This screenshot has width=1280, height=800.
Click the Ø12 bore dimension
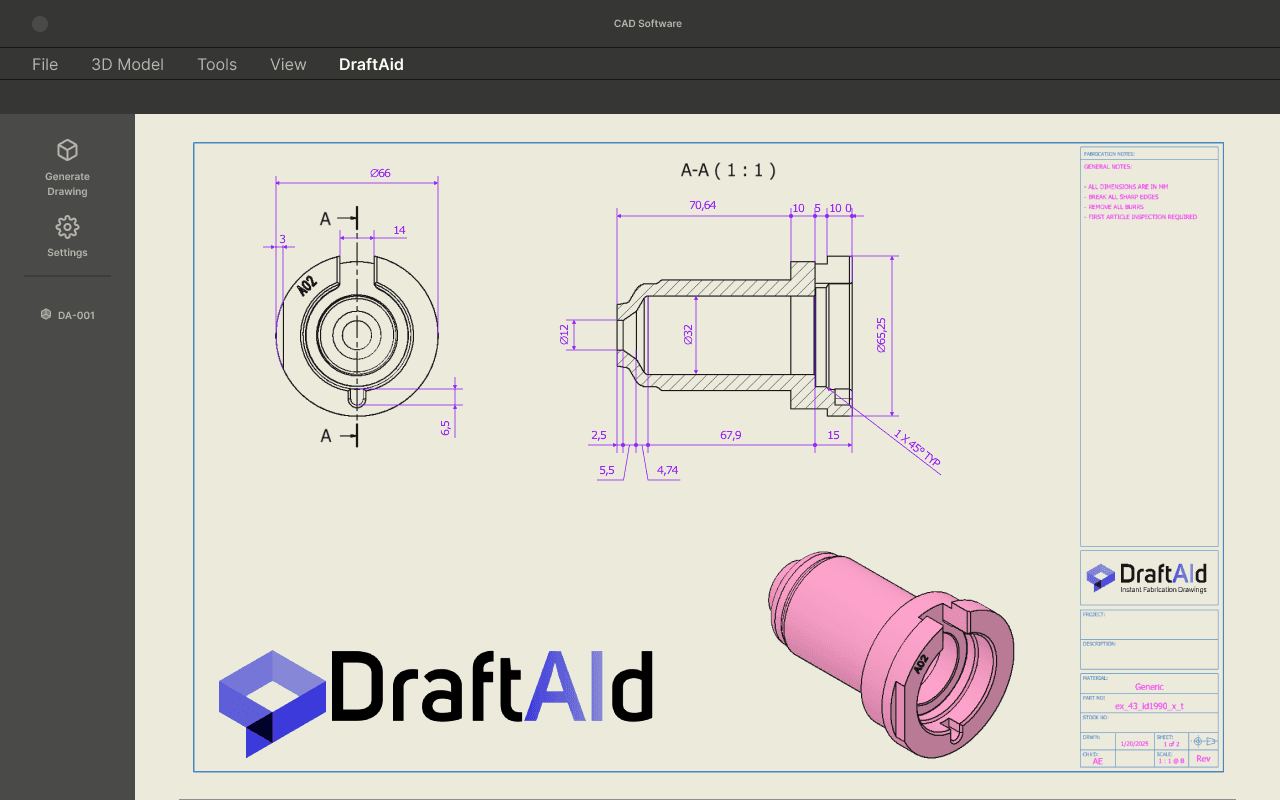click(x=564, y=335)
